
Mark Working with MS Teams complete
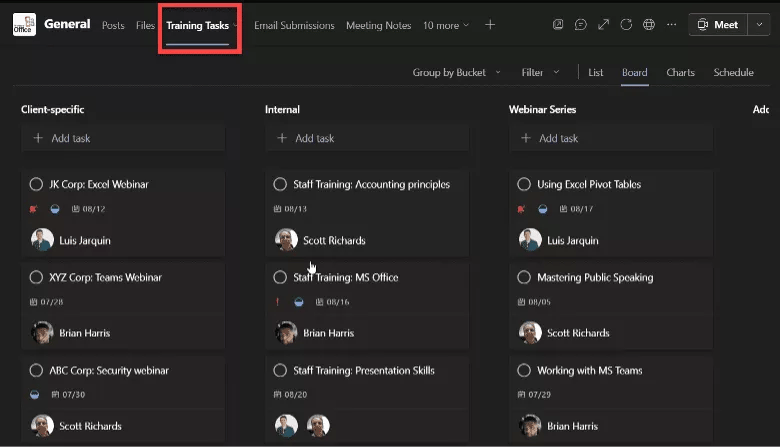click(x=524, y=370)
